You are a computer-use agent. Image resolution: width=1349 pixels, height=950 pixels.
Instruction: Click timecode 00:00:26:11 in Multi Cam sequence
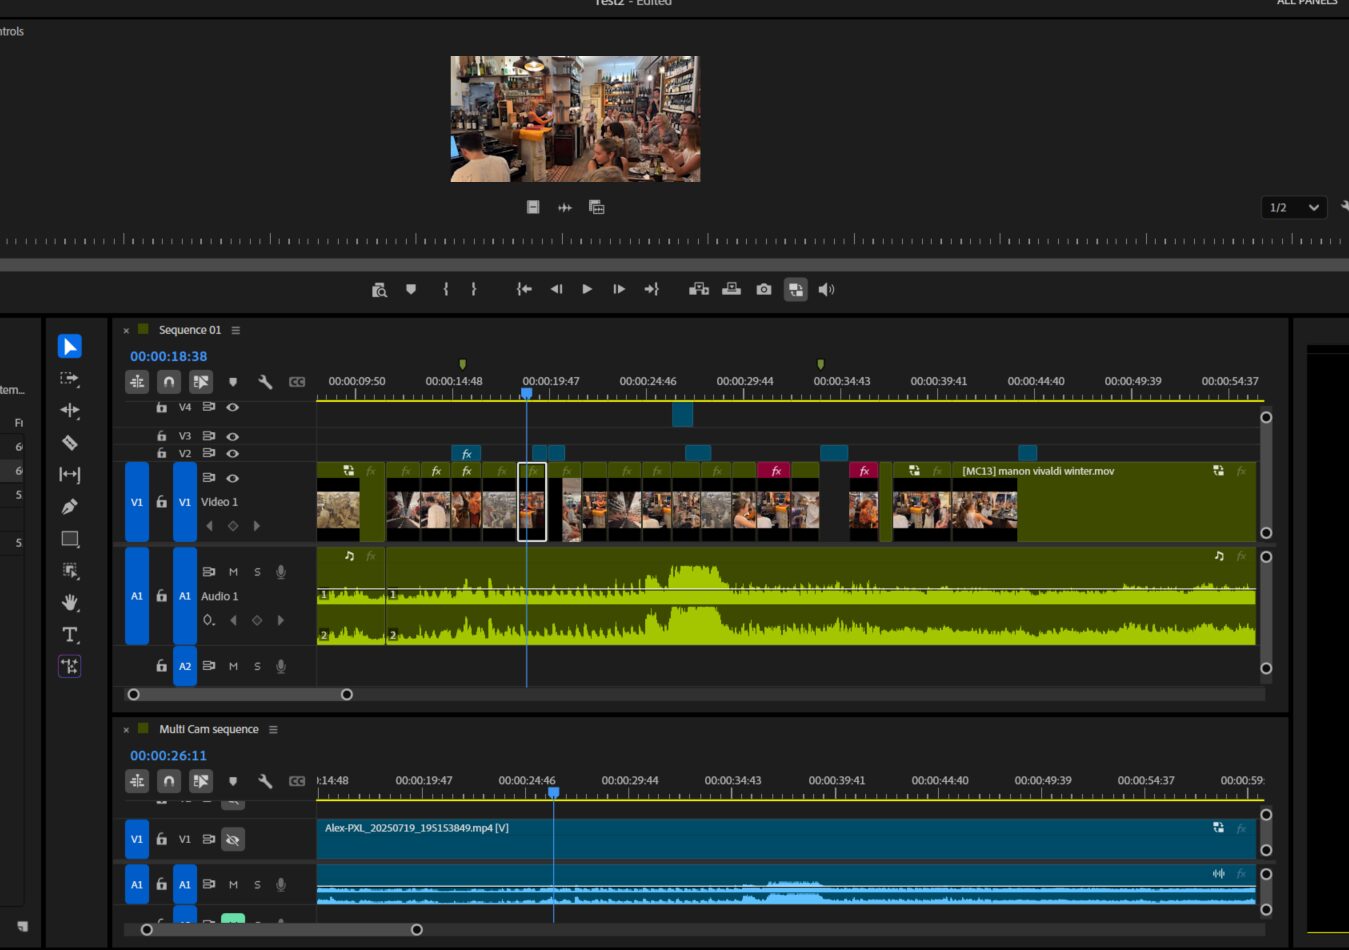click(169, 755)
